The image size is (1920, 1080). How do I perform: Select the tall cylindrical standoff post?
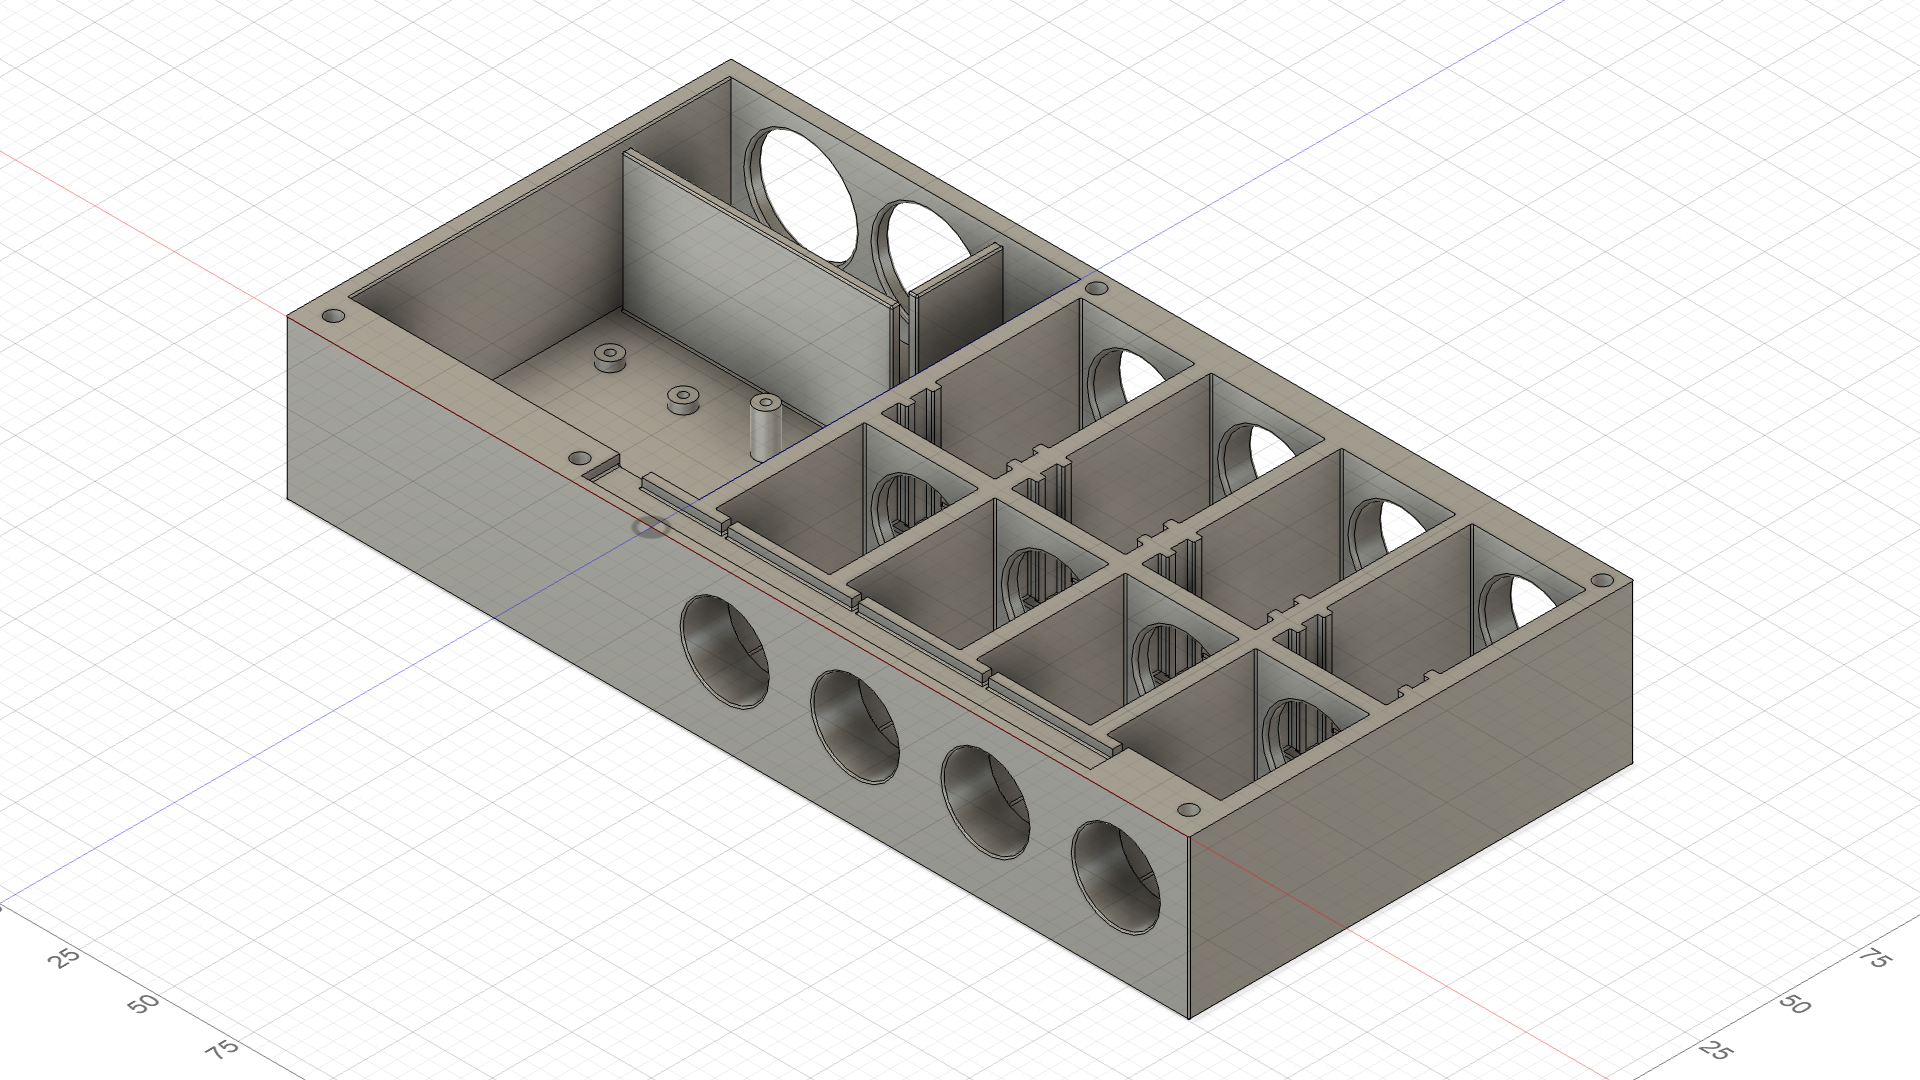[x=766, y=426]
